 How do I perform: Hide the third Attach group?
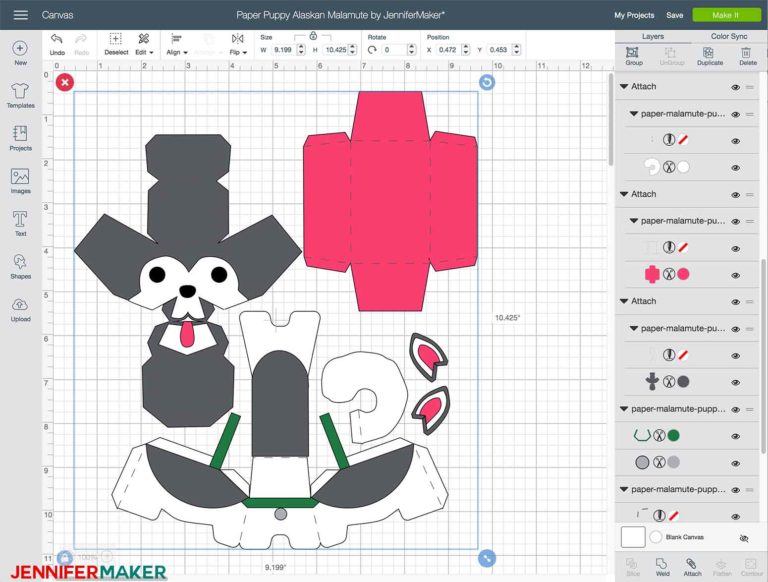[x=735, y=302]
